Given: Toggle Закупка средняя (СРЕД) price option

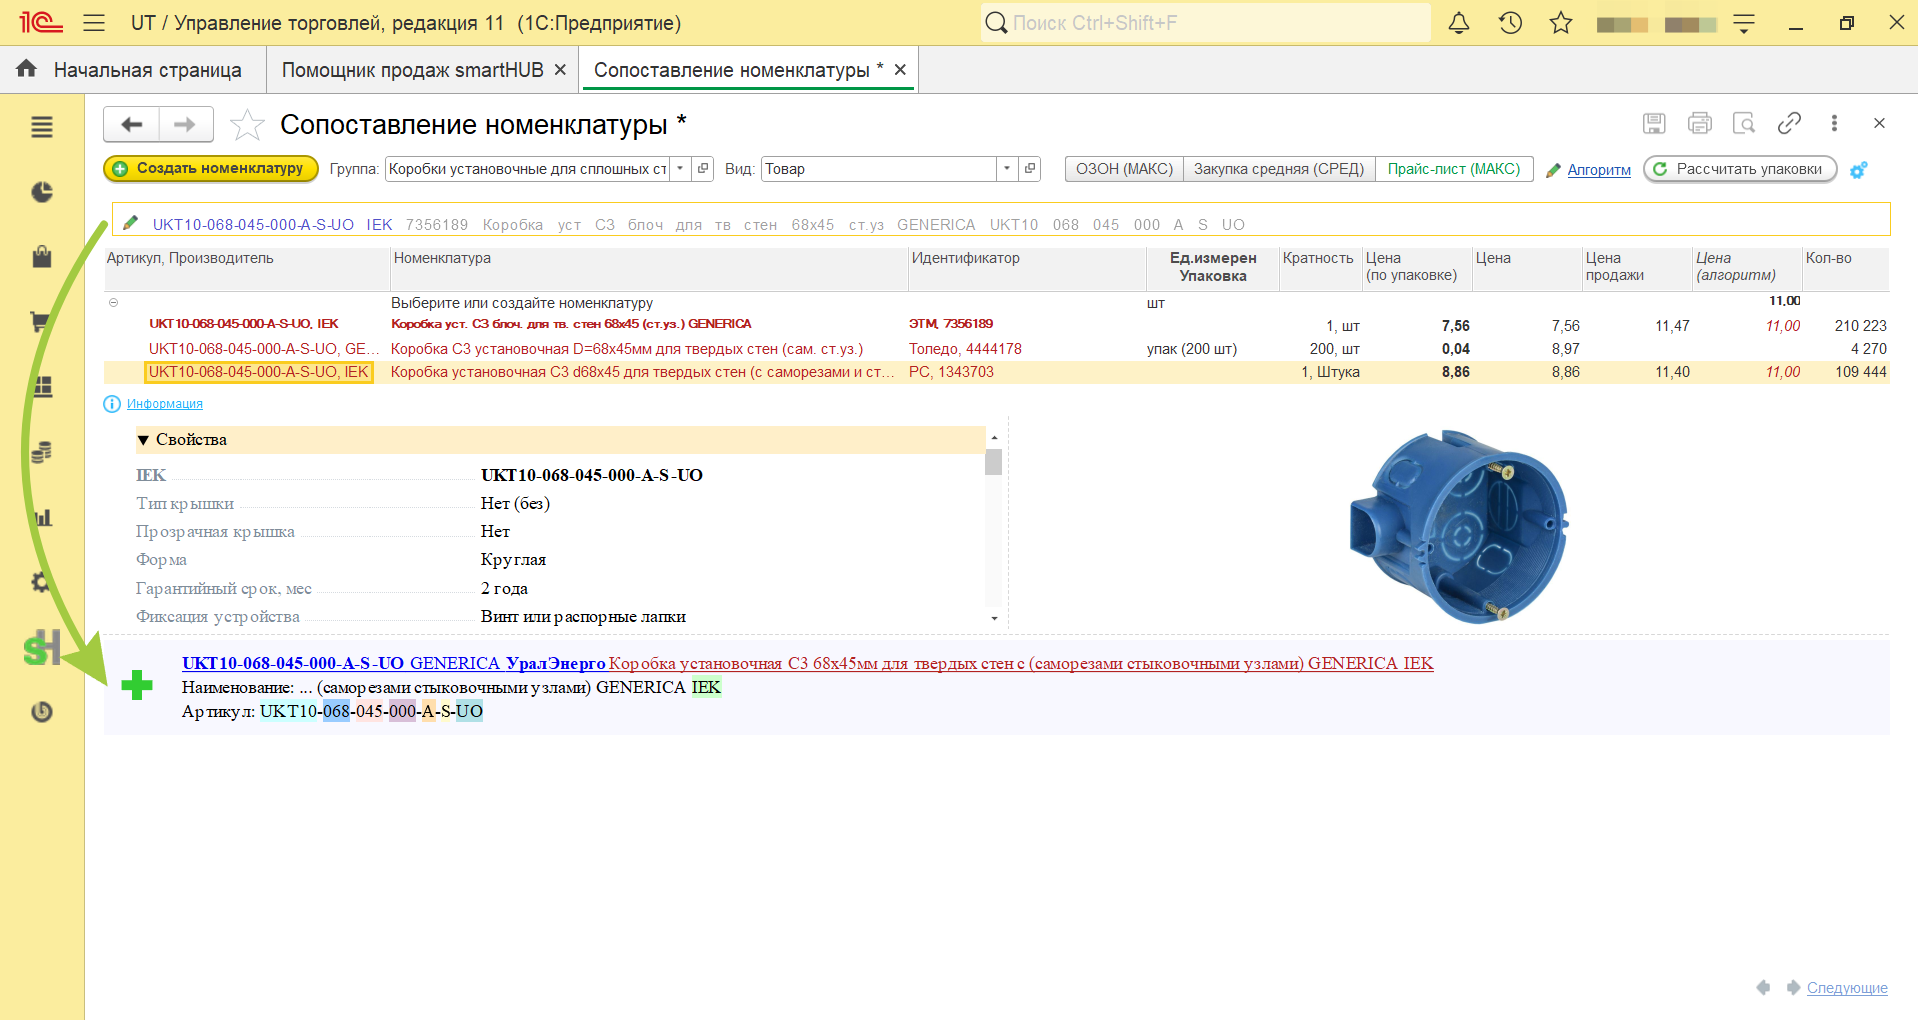Looking at the screenshot, I should pos(1279,169).
